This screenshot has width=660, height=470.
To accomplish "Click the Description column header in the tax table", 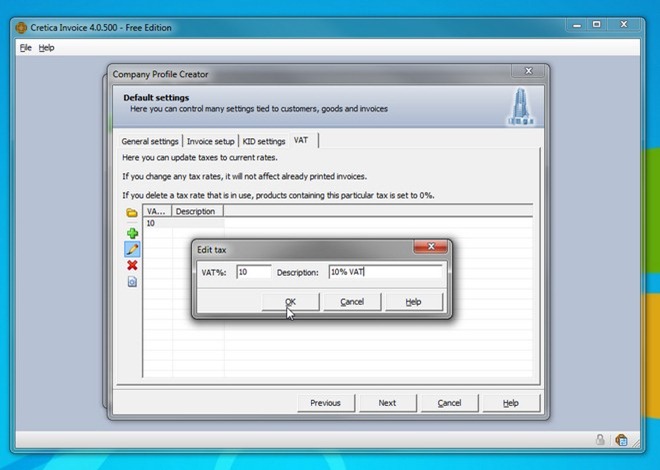I will 197,211.
